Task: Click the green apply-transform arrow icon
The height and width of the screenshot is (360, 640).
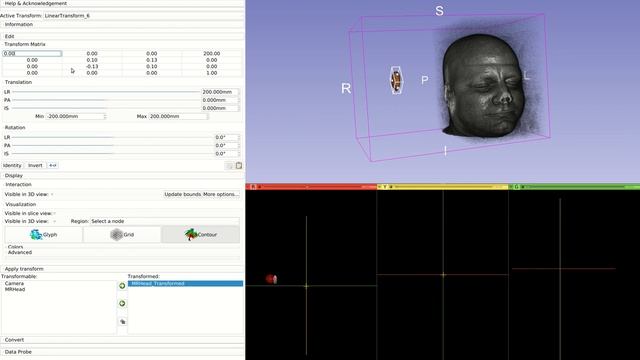Action: 122,286
